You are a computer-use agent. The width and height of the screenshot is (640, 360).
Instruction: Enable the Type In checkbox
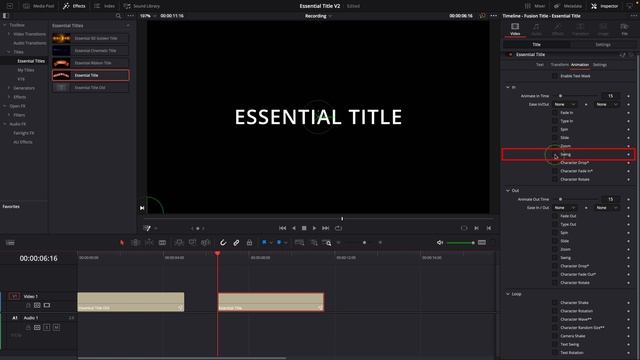point(554,121)
